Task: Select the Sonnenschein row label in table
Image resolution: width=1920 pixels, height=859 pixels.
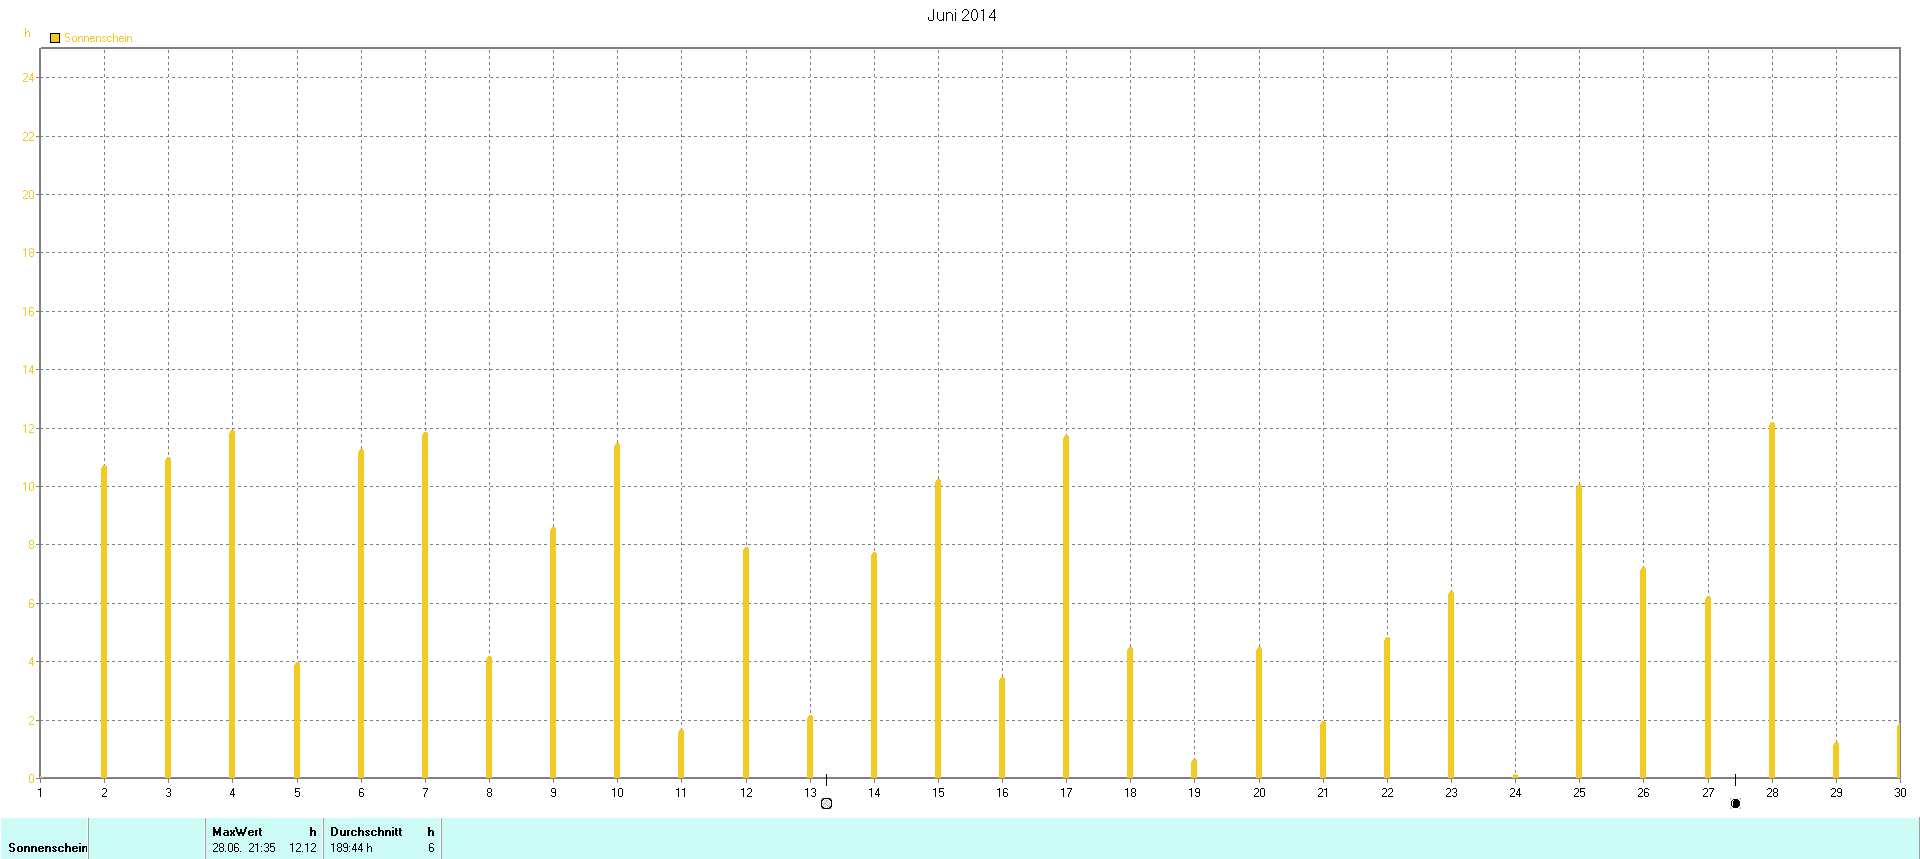Action: point(47,848)
